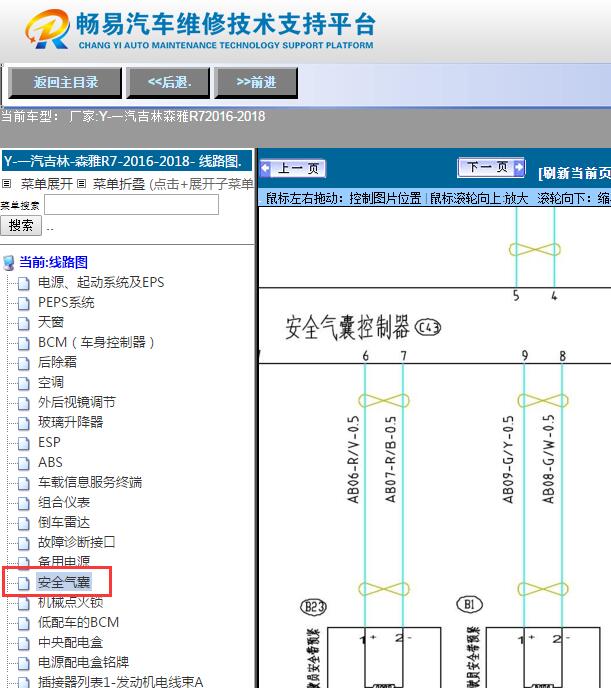
Task: Click the panel header Y-一汽吉林-森雅R7-2016-2018-线路图
Action: coord(127,161)
